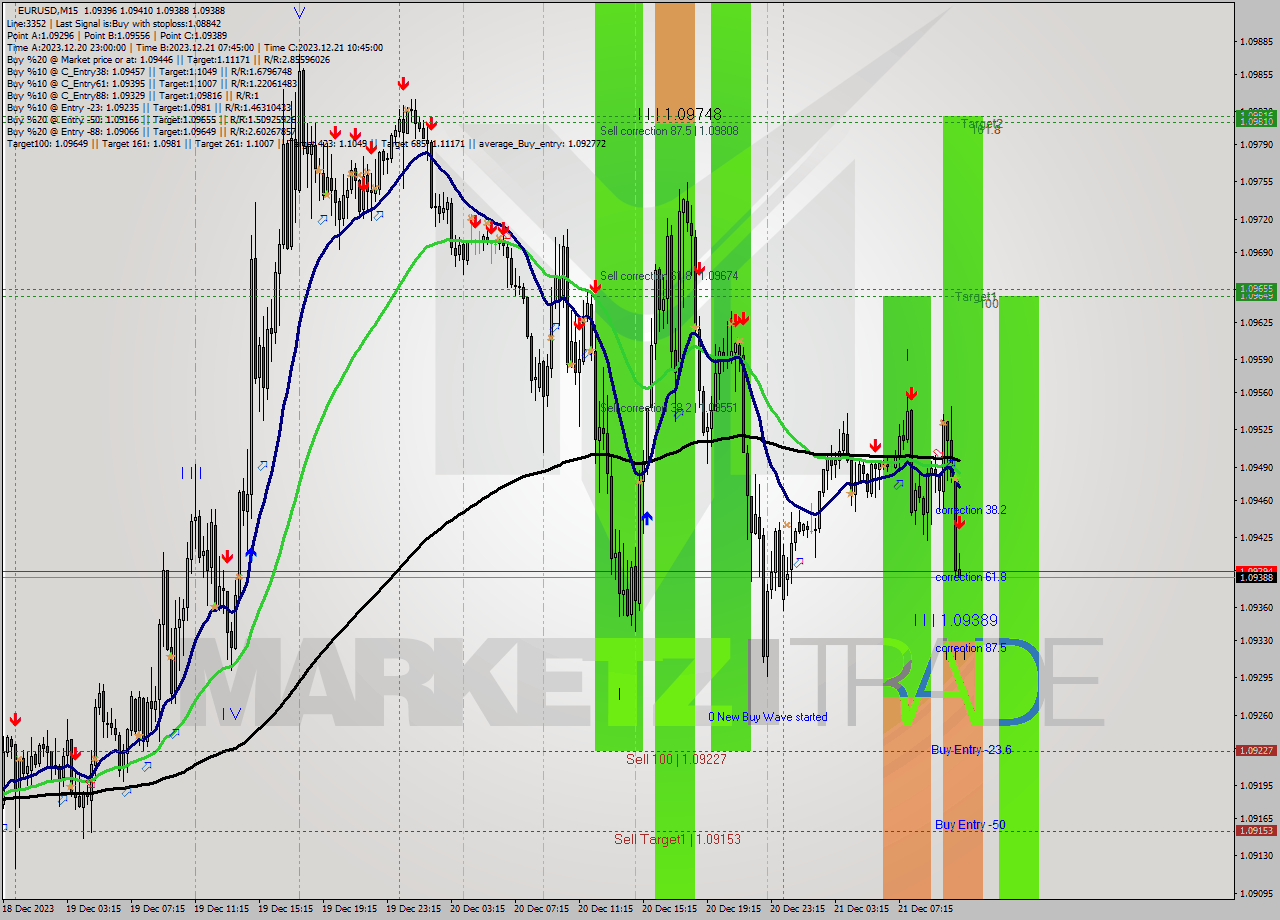
Task: Click 'Buy %20 @ Entry -88' line
Action: click(151, 131)
